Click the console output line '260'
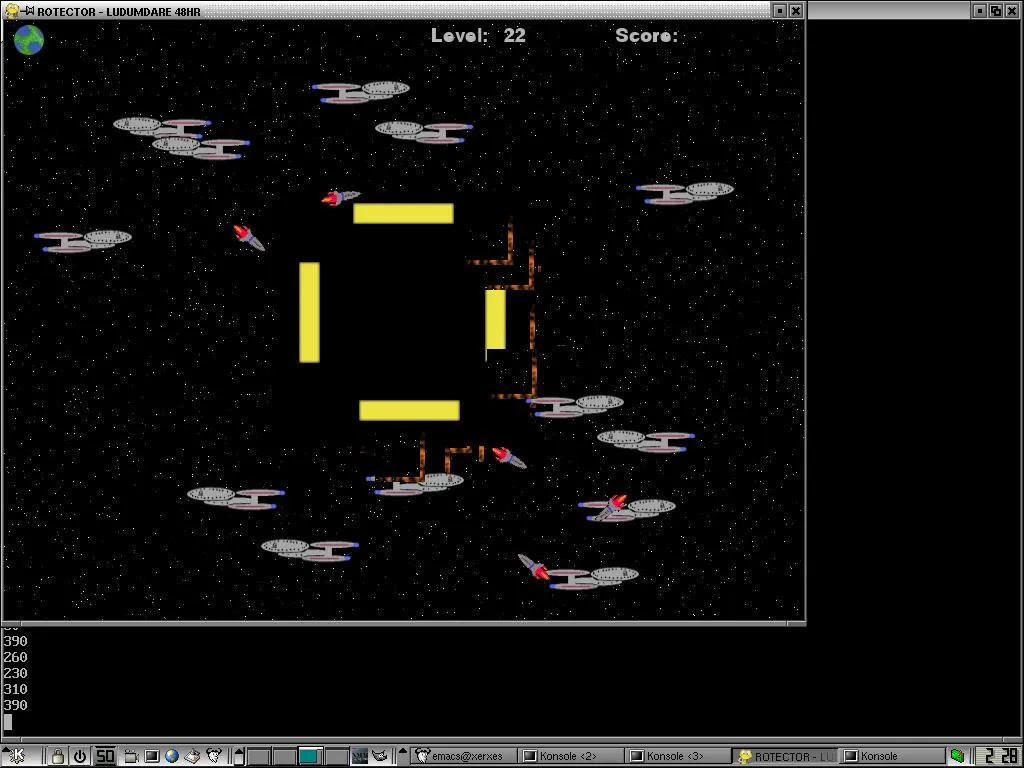1024x768 pixels. point(16,657)
